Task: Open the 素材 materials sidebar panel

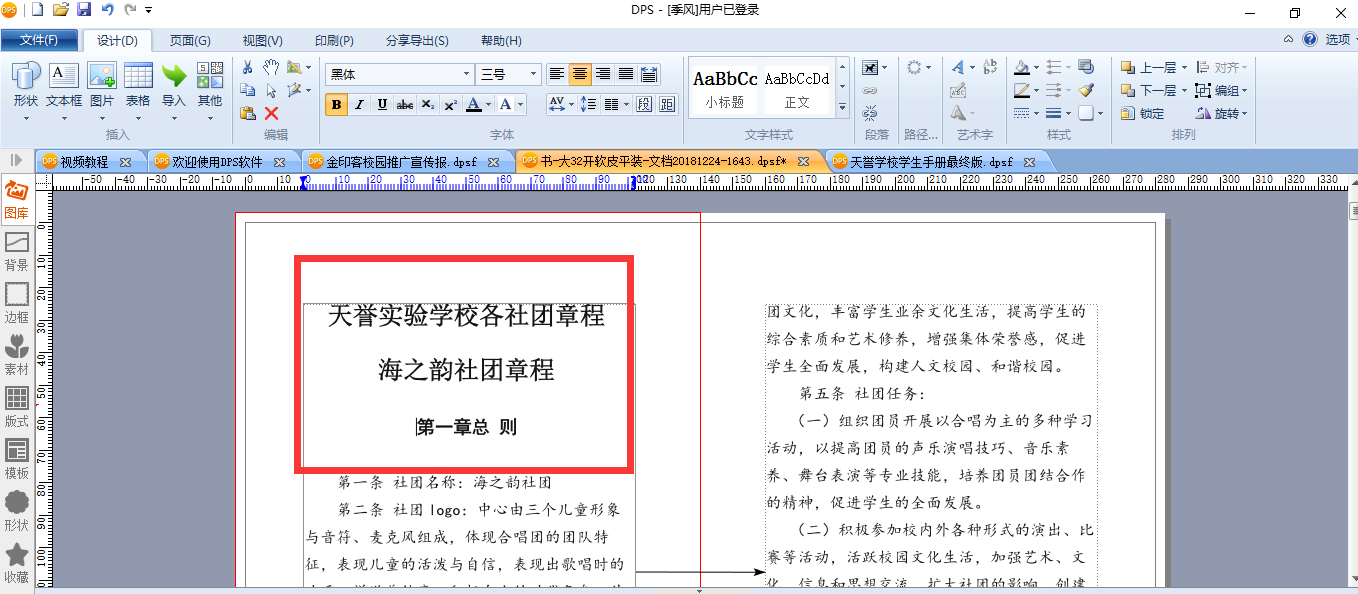Action: click(x=17, y=356)
